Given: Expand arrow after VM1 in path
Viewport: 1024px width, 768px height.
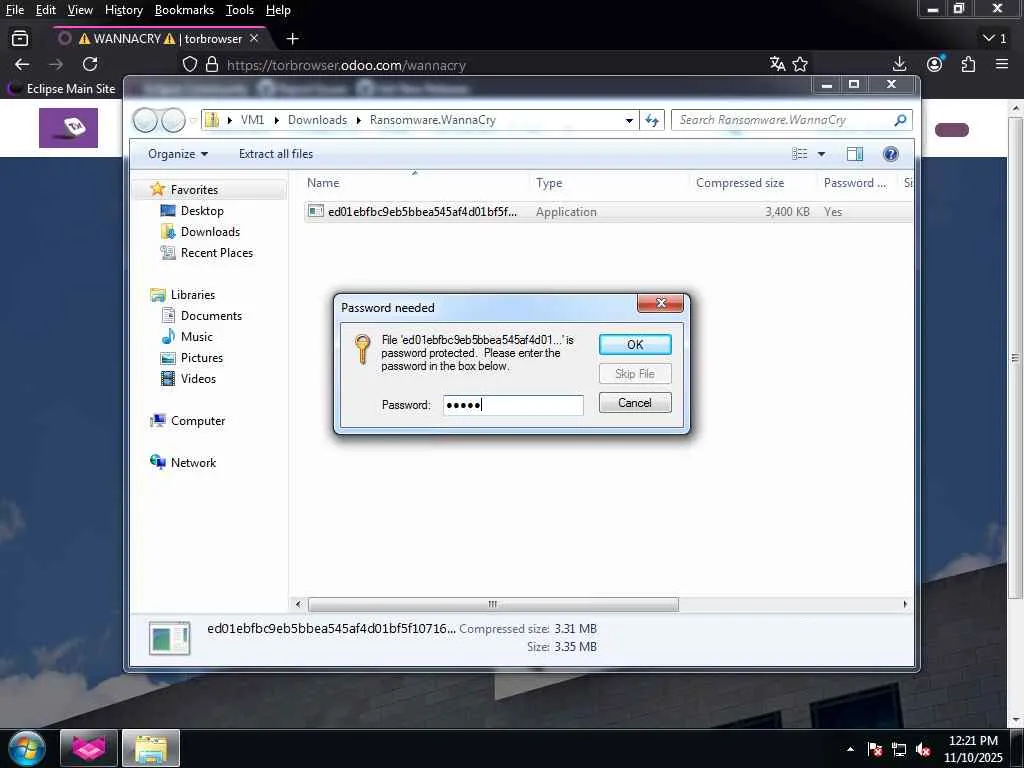Looking at the screenshot, I should coord(276,120).
